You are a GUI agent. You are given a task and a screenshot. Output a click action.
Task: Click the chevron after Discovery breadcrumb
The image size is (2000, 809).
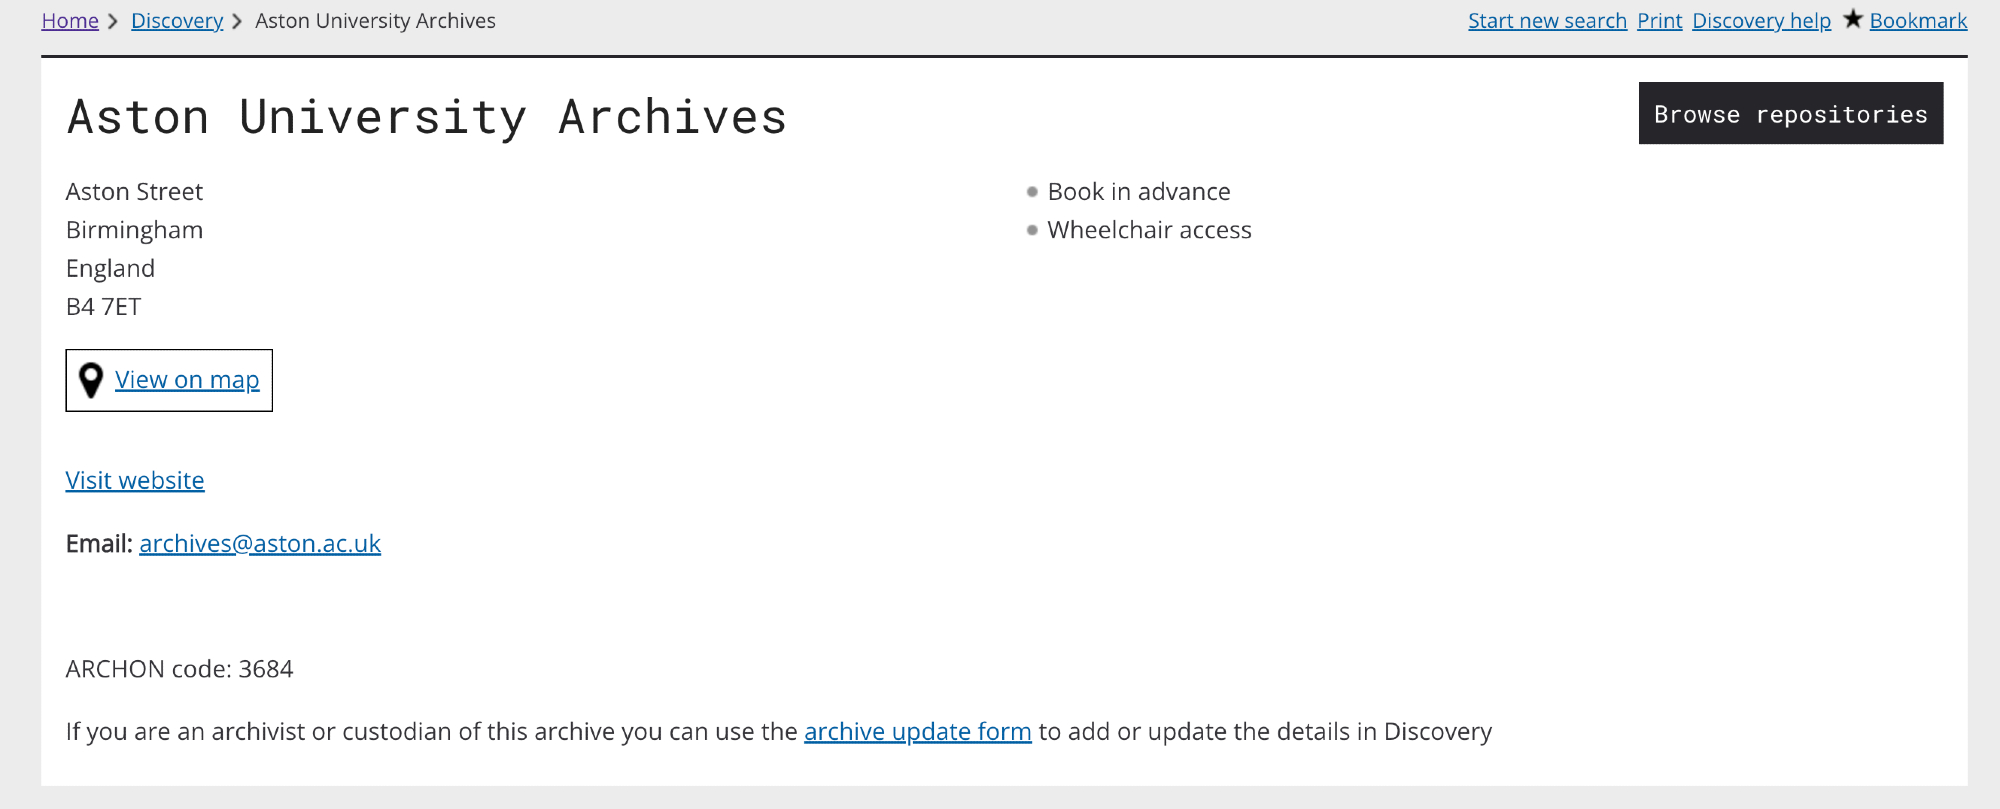237,21
